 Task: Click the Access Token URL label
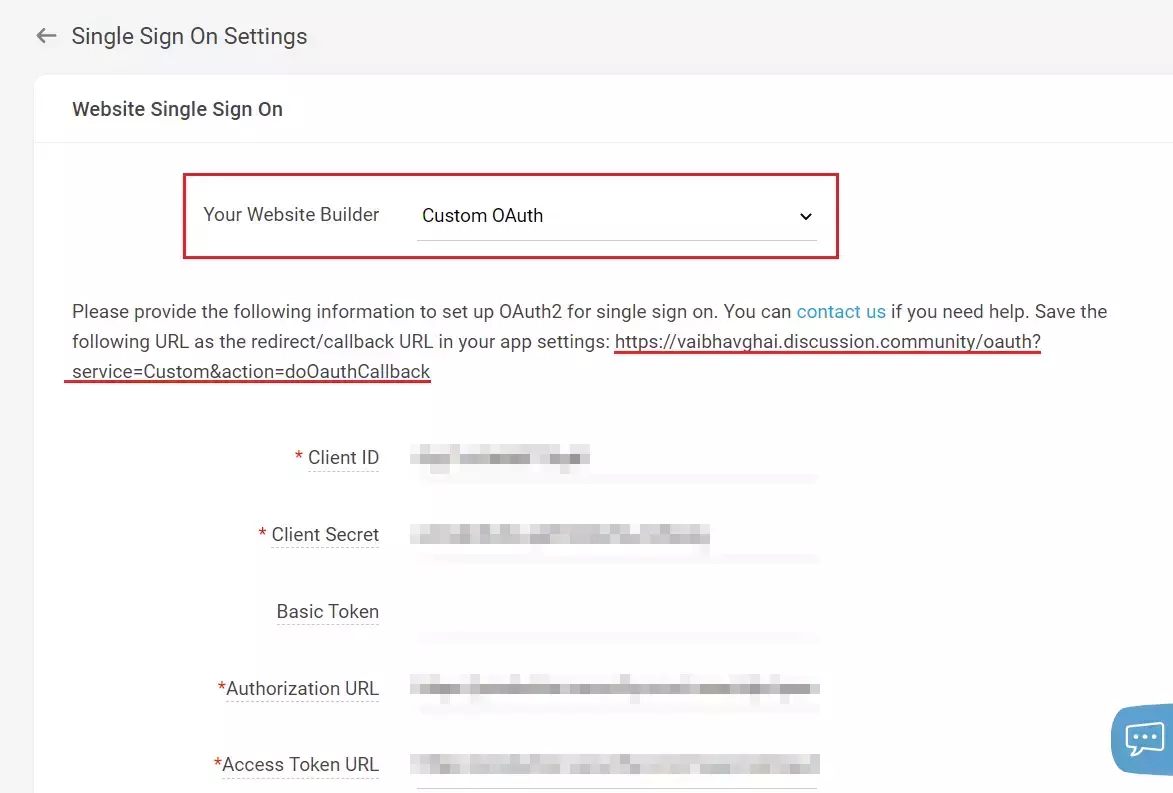pos(300,765)
